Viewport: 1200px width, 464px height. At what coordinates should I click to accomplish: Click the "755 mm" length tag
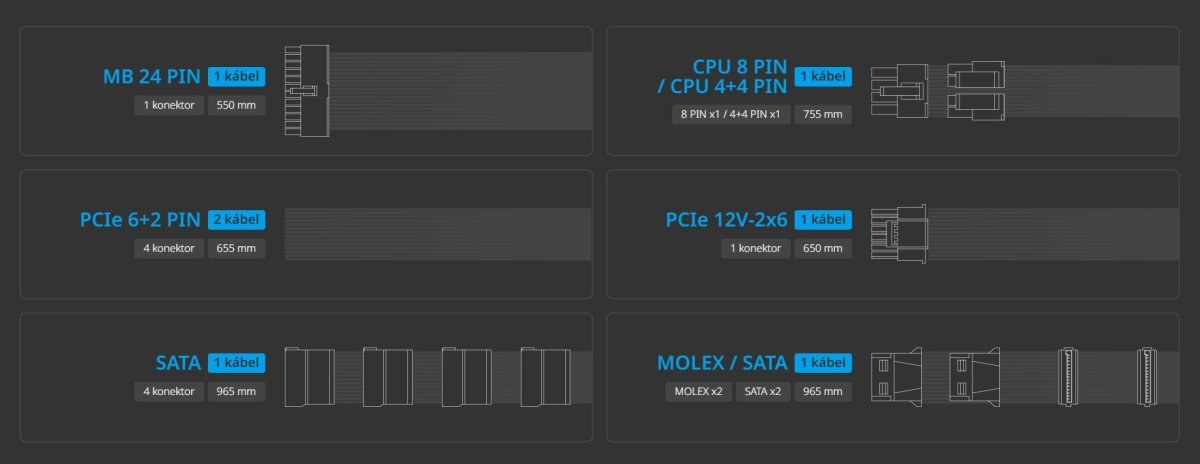point(823,114)
